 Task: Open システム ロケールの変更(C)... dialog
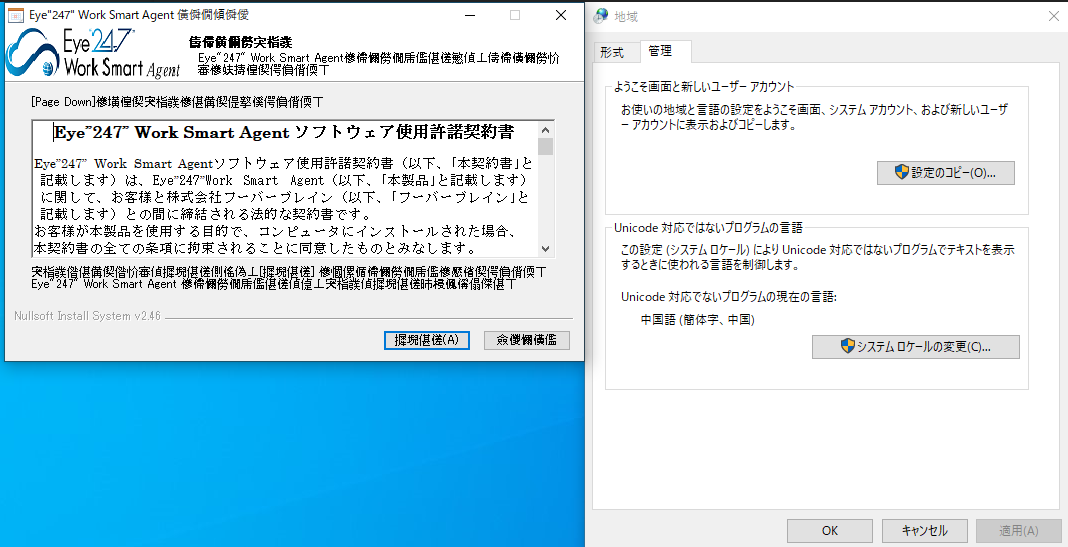[915, 347]
